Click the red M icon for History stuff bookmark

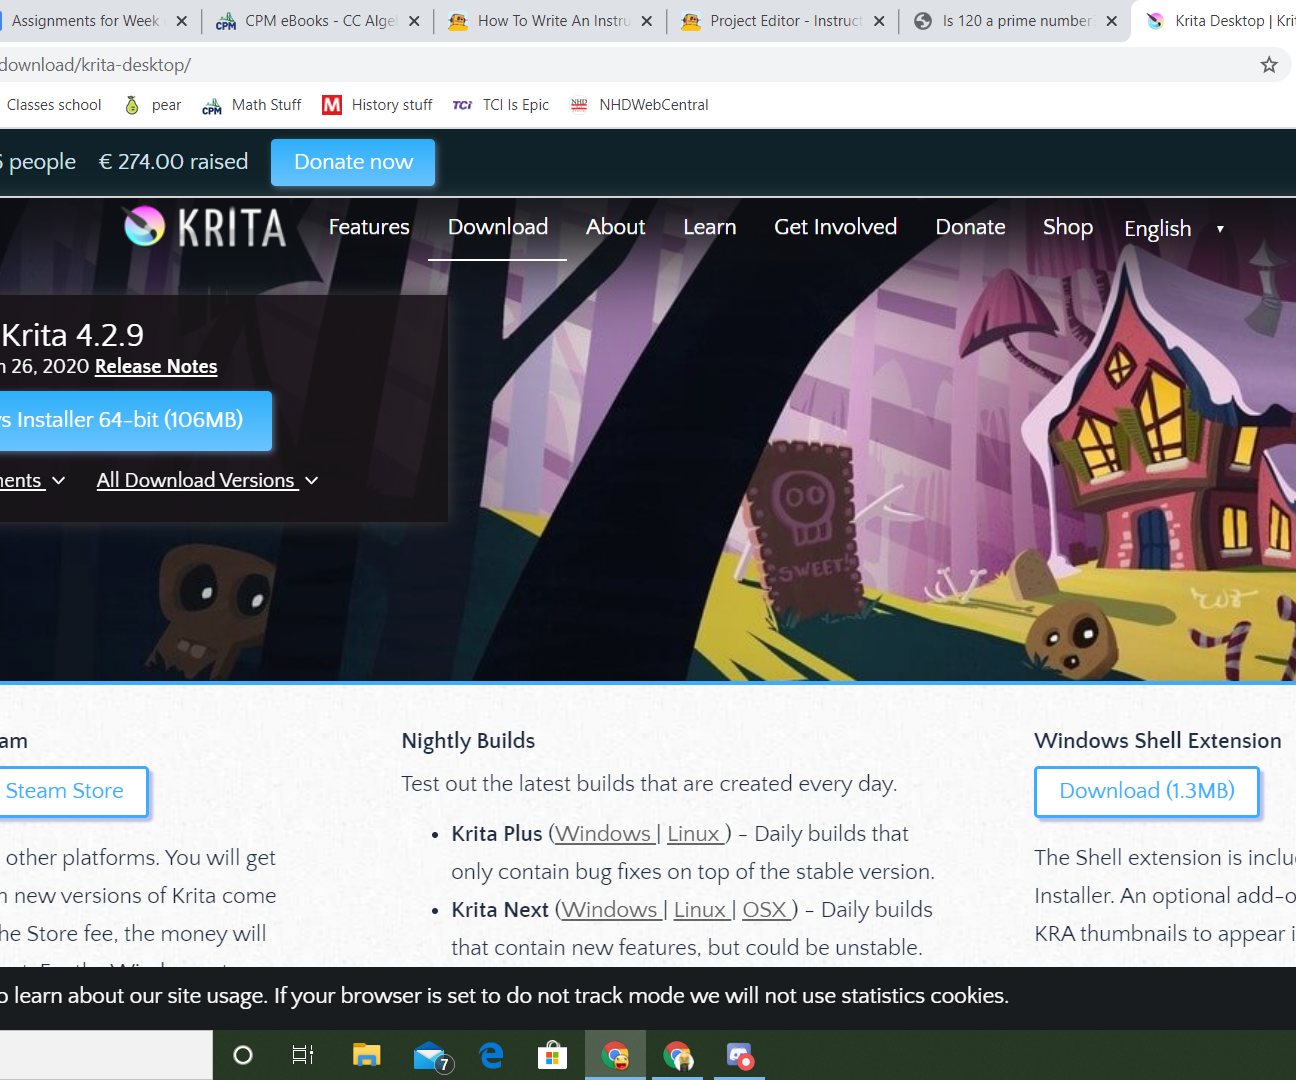point(331,104)
